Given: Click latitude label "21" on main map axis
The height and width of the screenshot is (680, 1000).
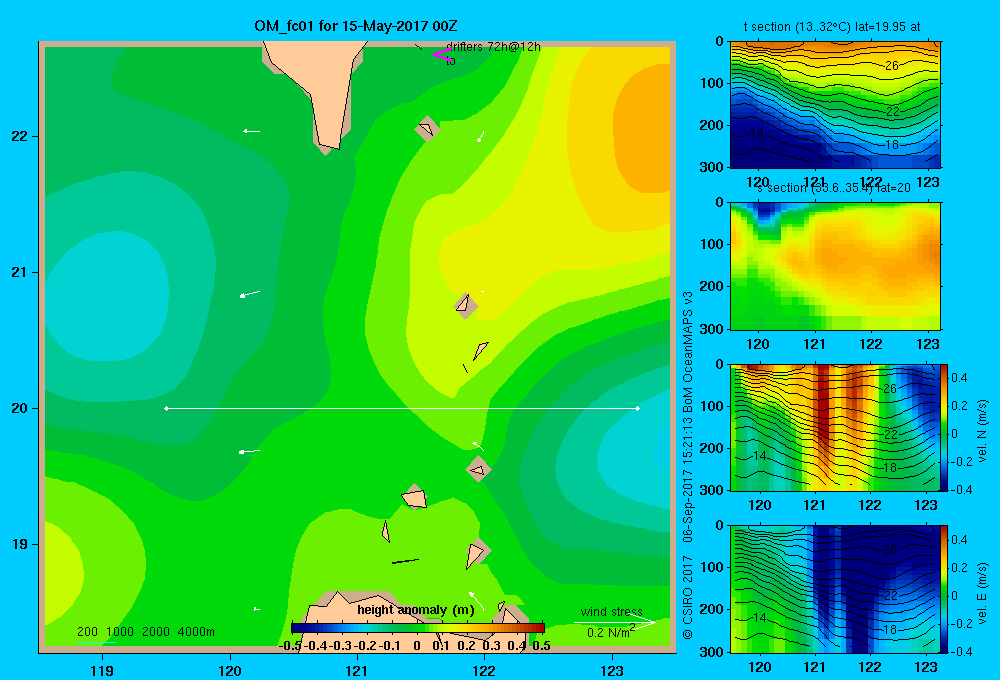Looking at the screenshot, I should tap(20, 272).
